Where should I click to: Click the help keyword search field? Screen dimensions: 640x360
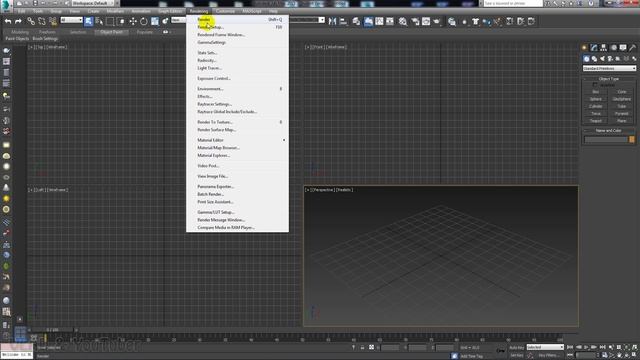(513, 3)
